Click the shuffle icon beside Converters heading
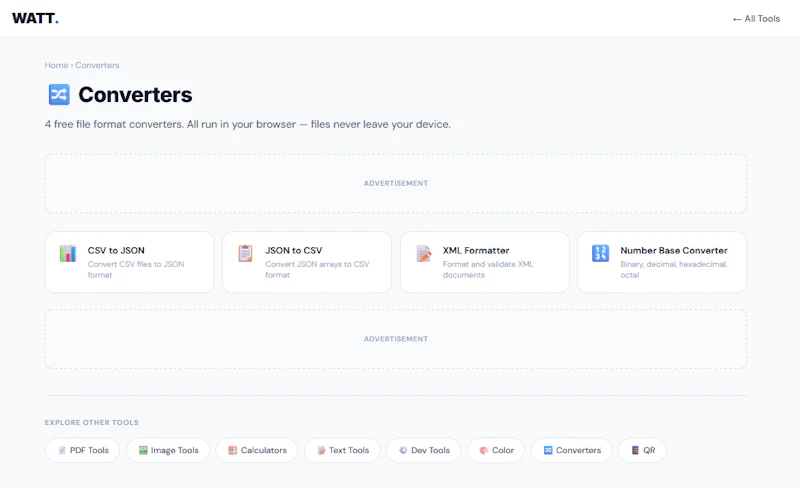Image resolution: width=800 pixels, height=488 pixels. pyautogui.click(x=59, y=94)
